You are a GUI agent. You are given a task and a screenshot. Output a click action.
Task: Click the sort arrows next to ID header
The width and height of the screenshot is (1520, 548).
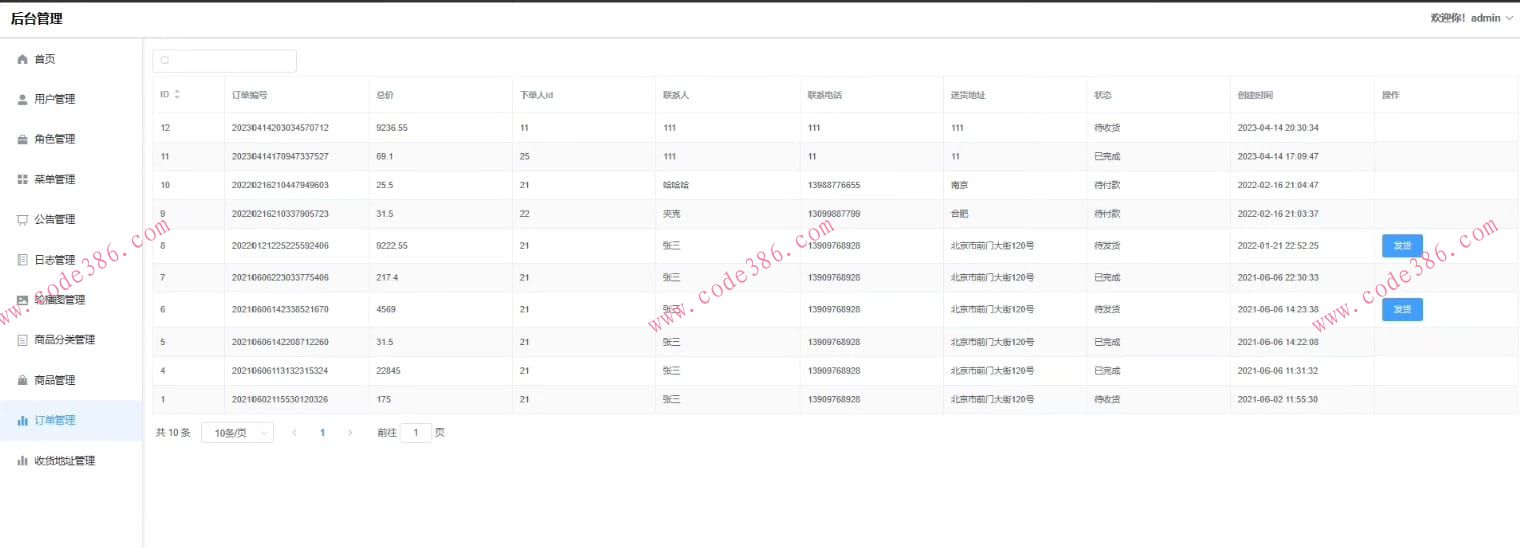tap(177, 95)
